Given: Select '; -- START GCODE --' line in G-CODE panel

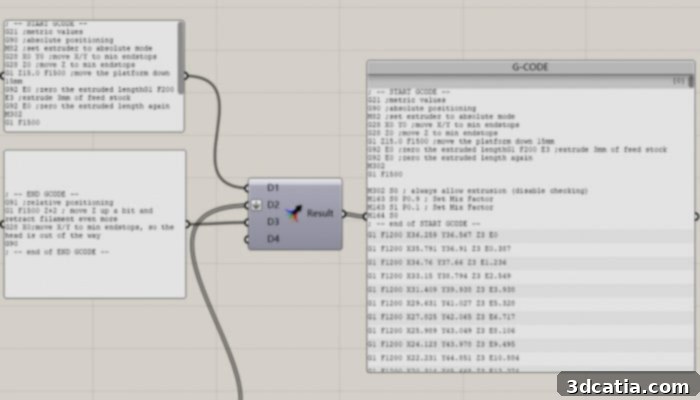Looking at the screenshot, I should 409,92.
